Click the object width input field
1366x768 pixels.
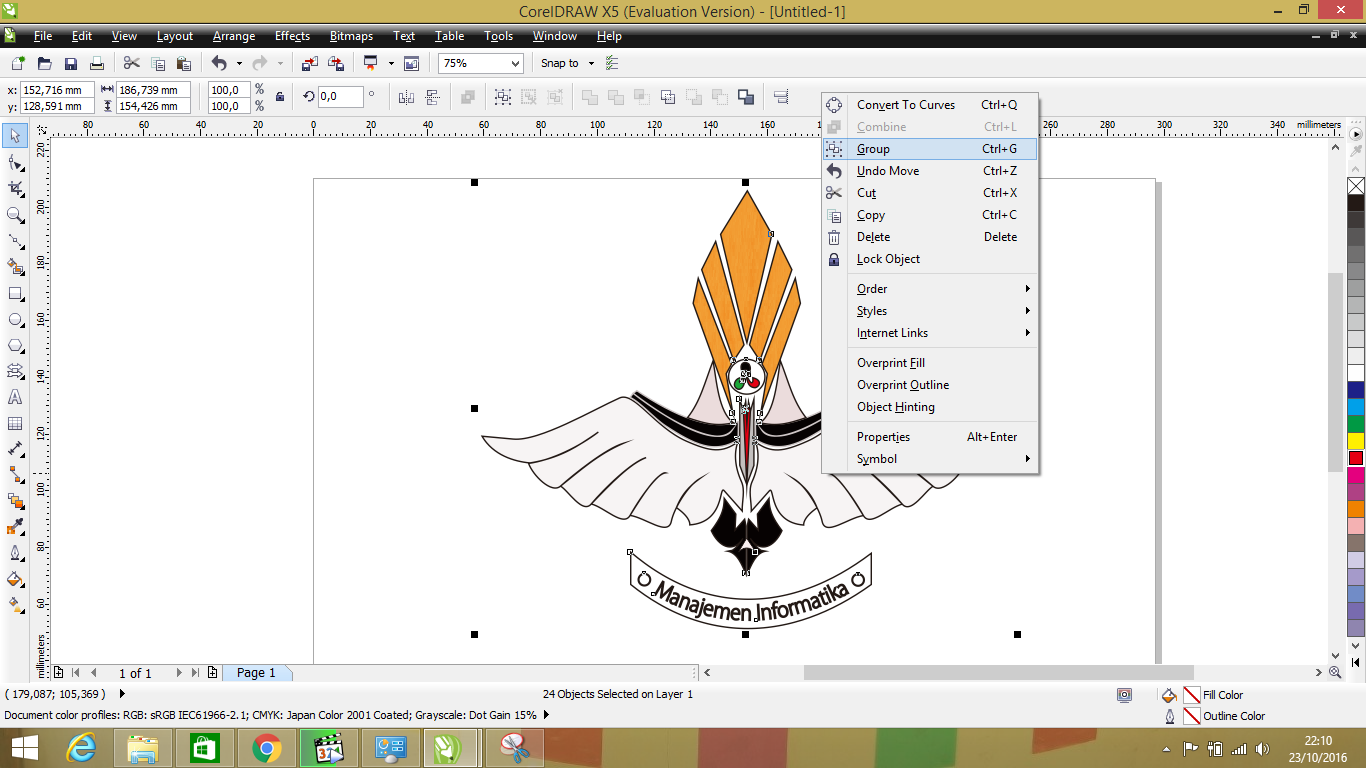[154, 90]
